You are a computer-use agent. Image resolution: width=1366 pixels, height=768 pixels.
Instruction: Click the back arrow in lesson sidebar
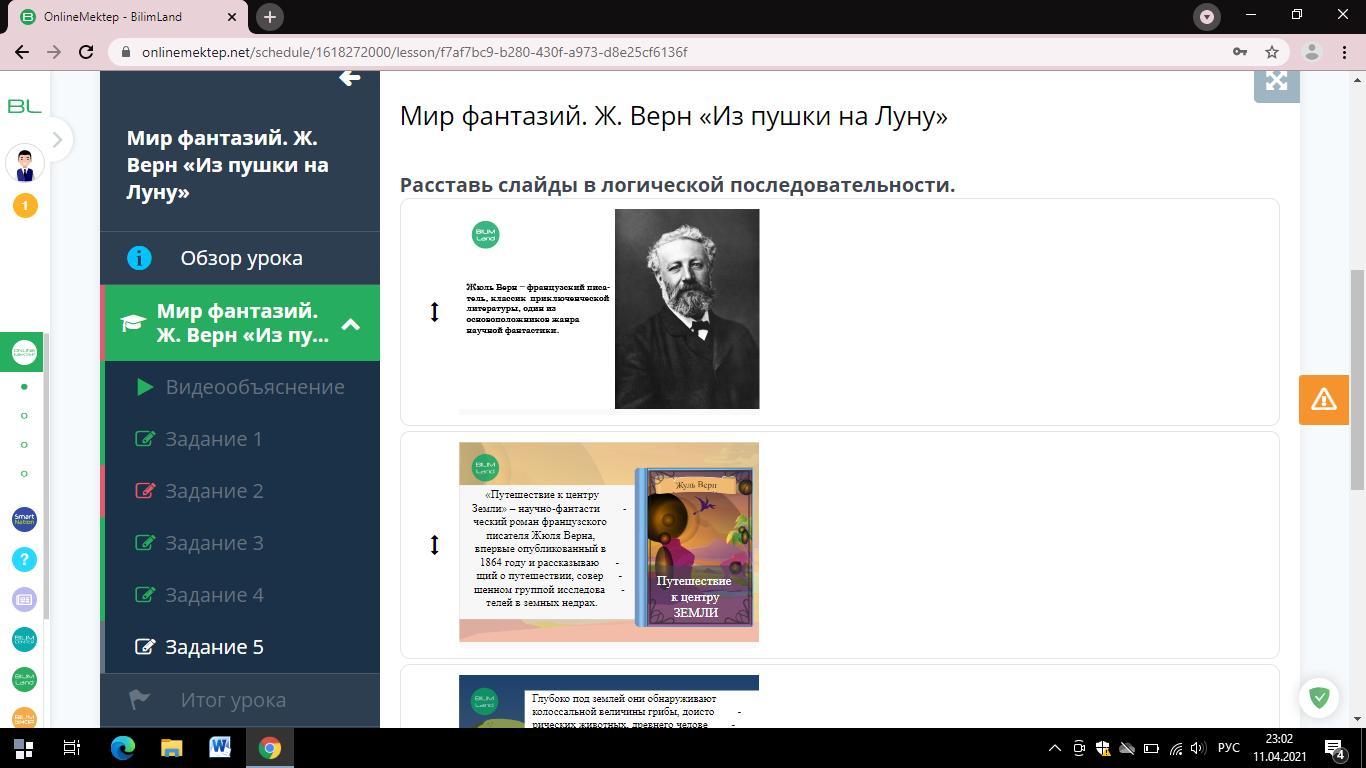(349, 78)
